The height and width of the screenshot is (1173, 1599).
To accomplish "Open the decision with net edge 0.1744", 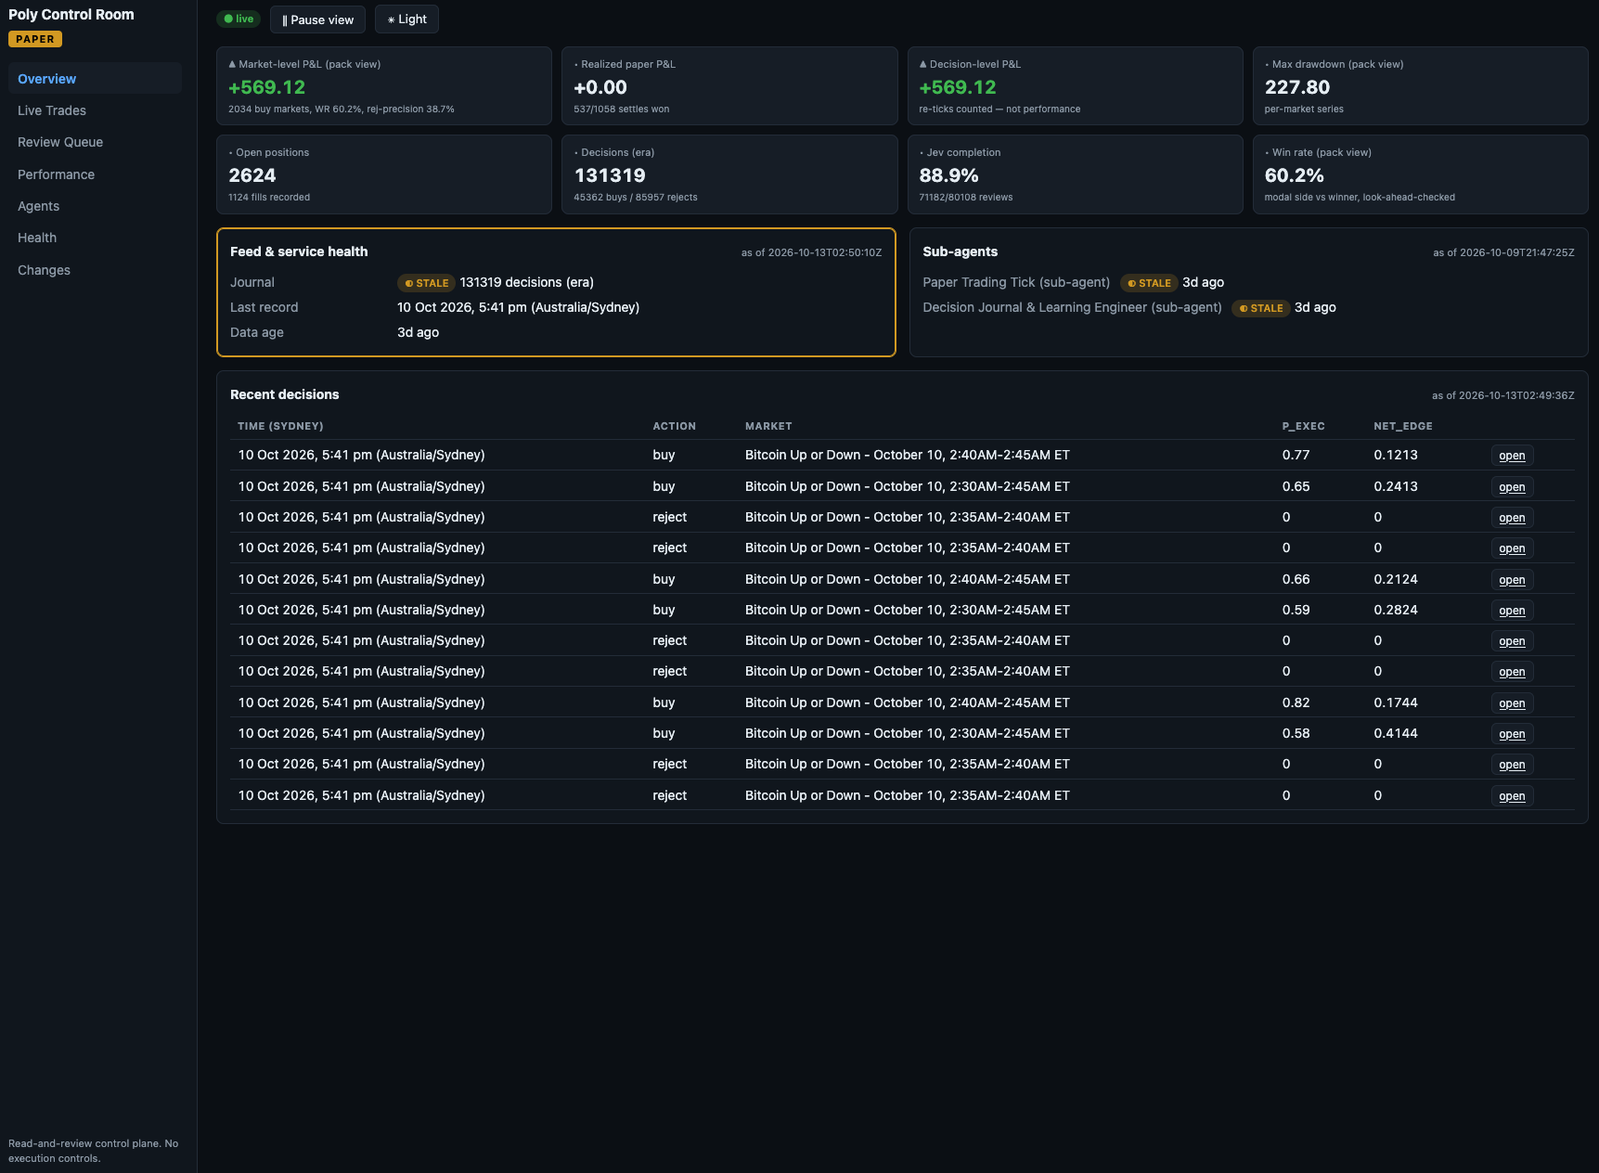I will pyautogui.click(x=1512, y=703).
